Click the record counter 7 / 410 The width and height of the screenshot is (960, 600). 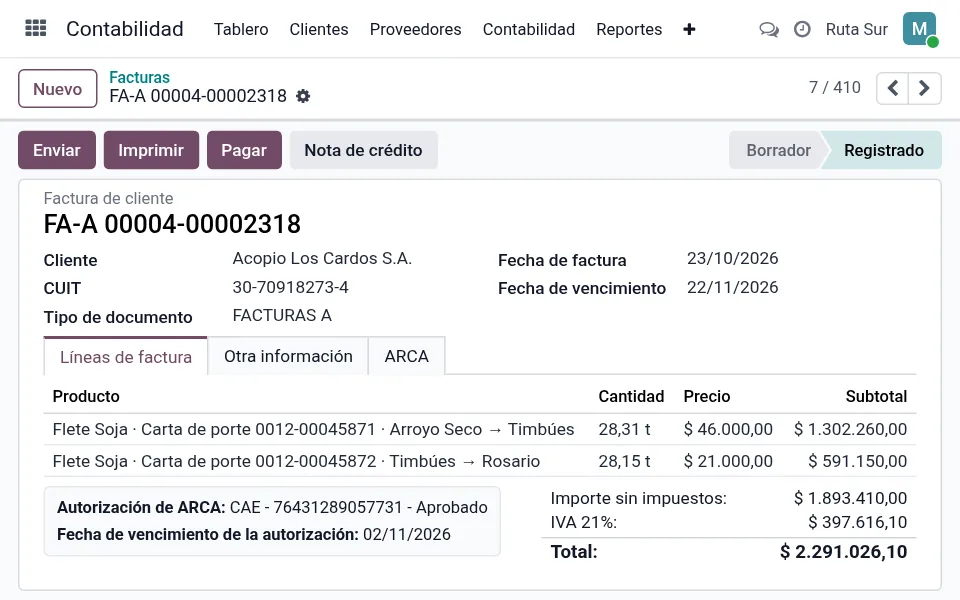(x=834, y=88)
